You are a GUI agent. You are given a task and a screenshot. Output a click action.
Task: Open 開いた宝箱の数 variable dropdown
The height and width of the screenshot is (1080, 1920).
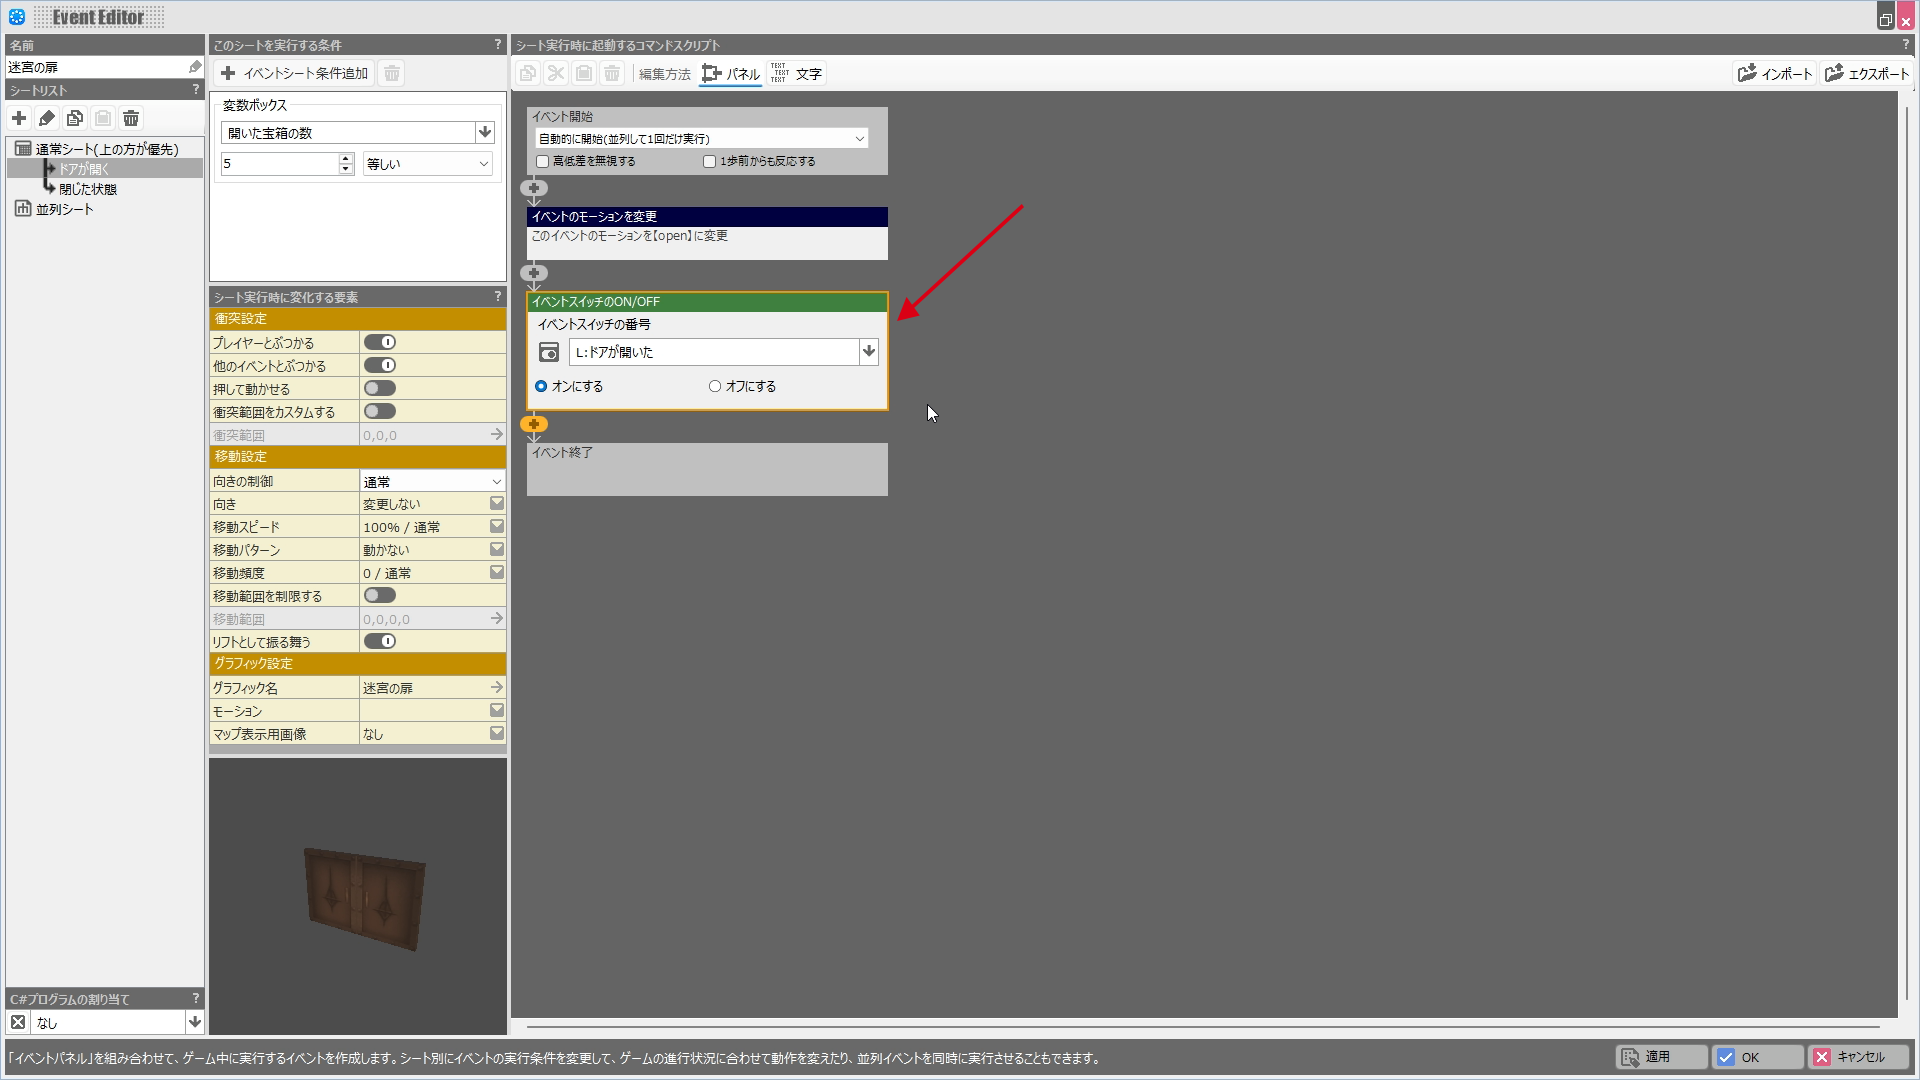coord(485,132)
